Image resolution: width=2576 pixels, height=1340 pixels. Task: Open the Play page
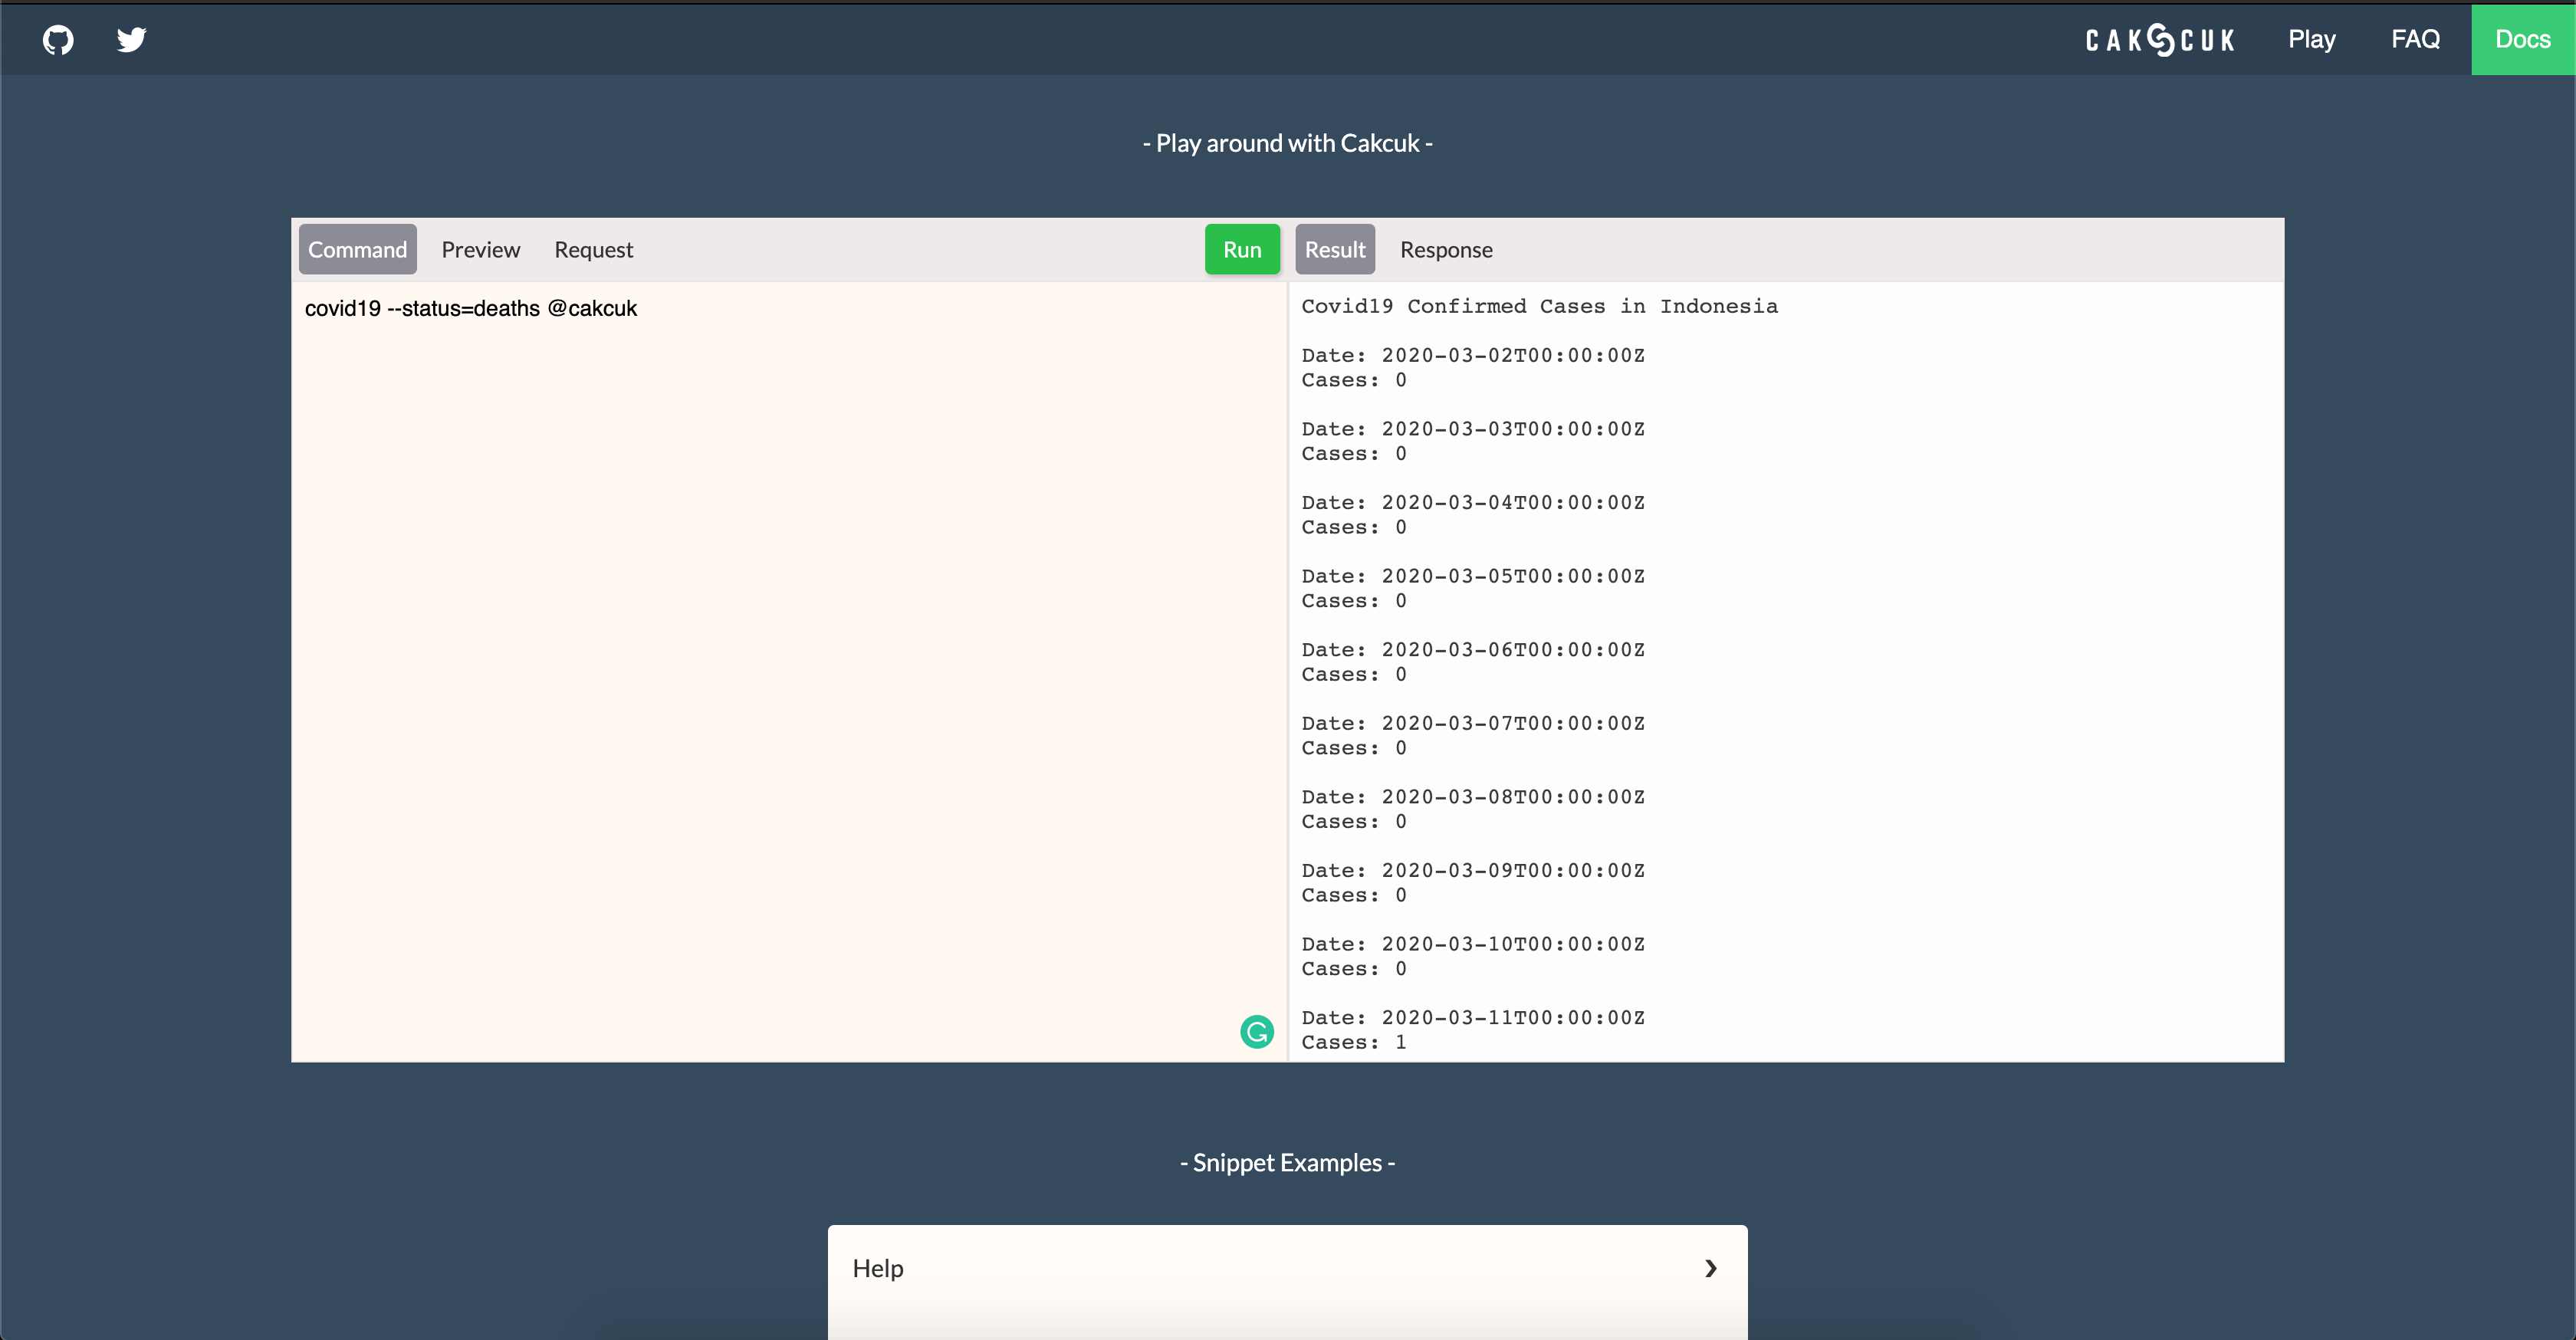(x=2311, y=39)
